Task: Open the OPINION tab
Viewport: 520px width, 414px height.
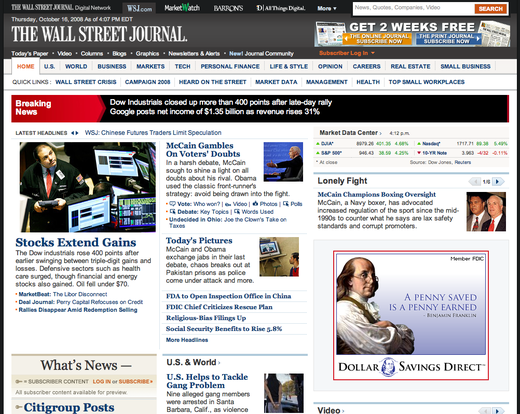Action: (330, 66)
